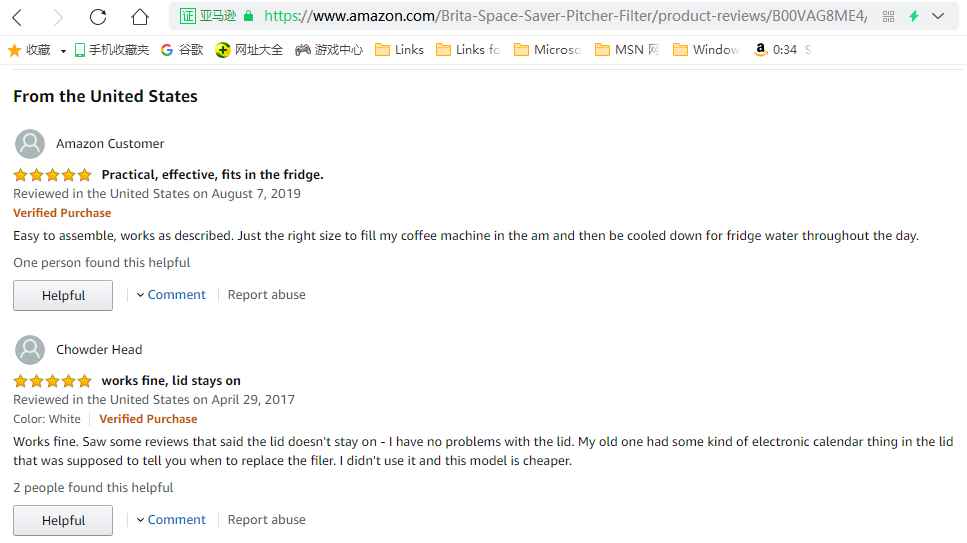This screenshot has height=543, width=967.
Task: Click the green lightning speed mode icon
Action: click(x=913, y=17)
